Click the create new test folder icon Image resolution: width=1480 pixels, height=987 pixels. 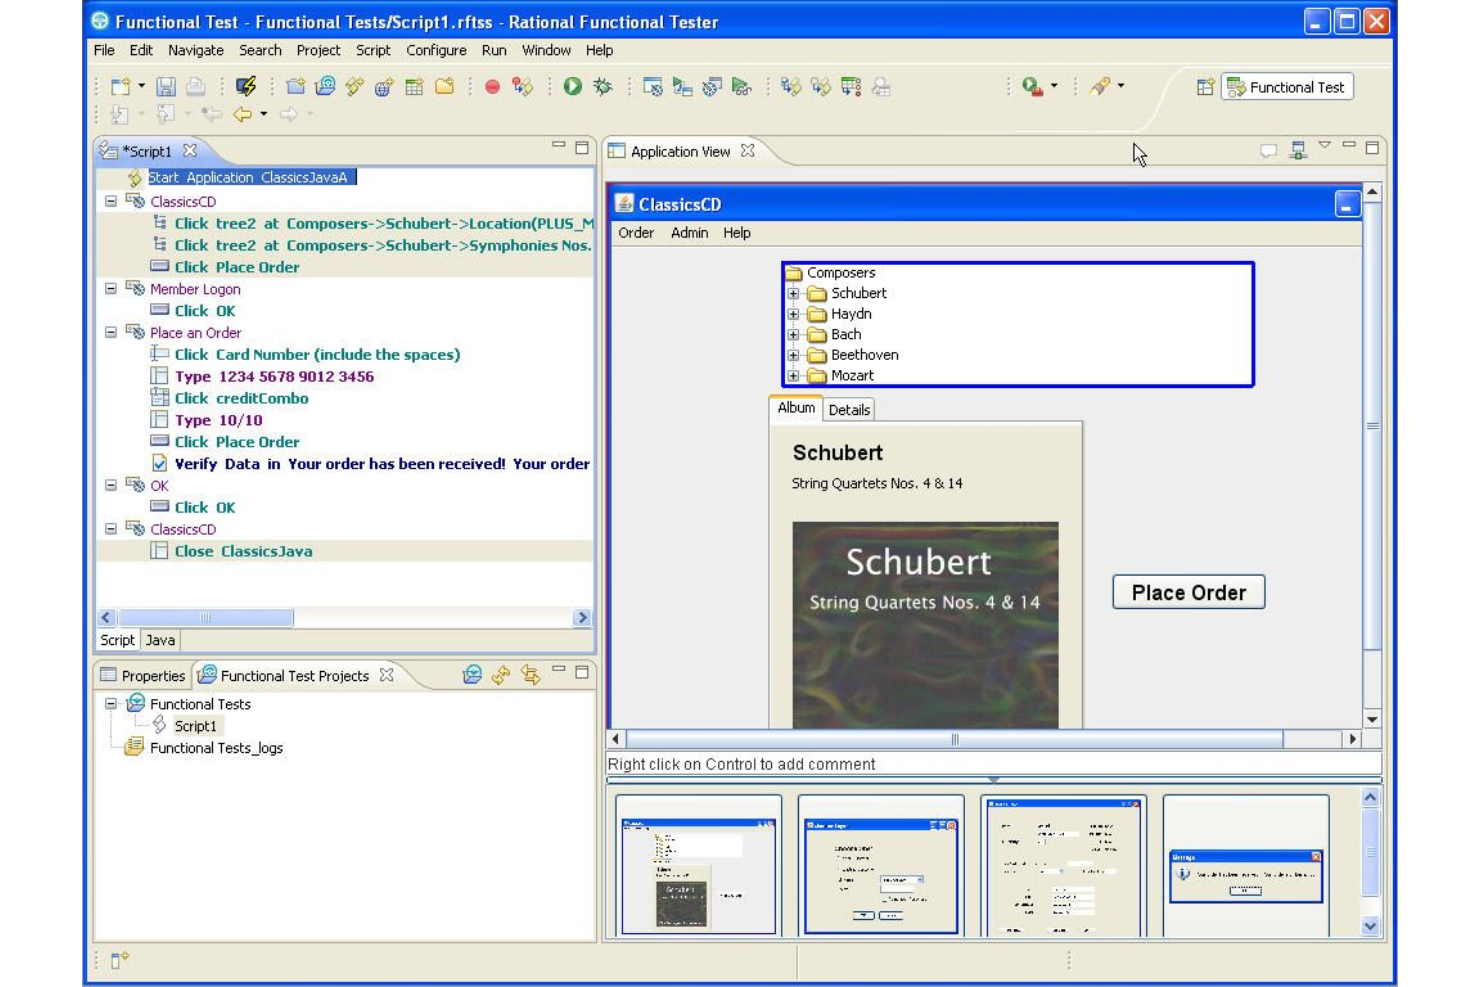[444, 87]
